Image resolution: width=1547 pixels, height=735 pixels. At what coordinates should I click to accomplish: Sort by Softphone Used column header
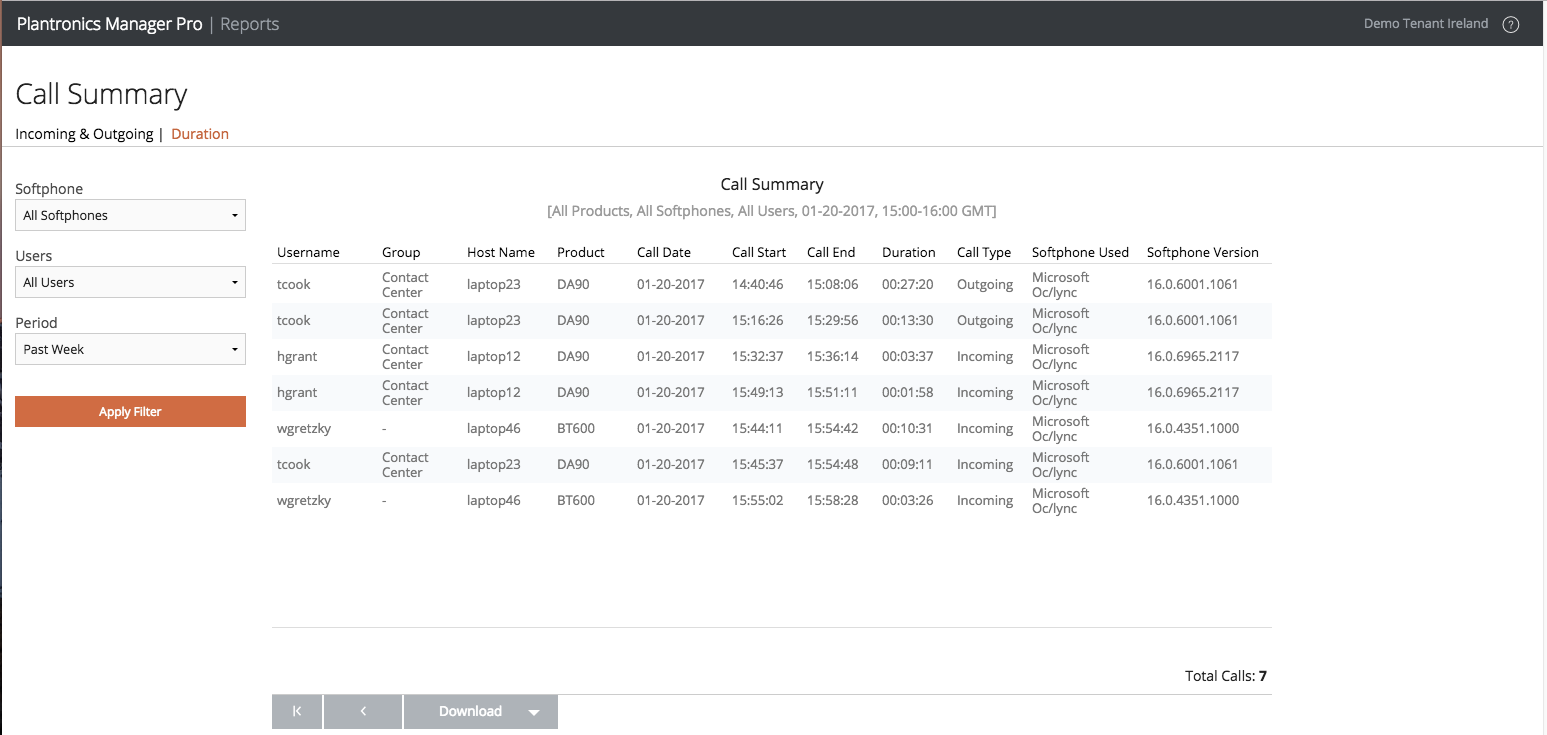click(x=1080, y=252)
